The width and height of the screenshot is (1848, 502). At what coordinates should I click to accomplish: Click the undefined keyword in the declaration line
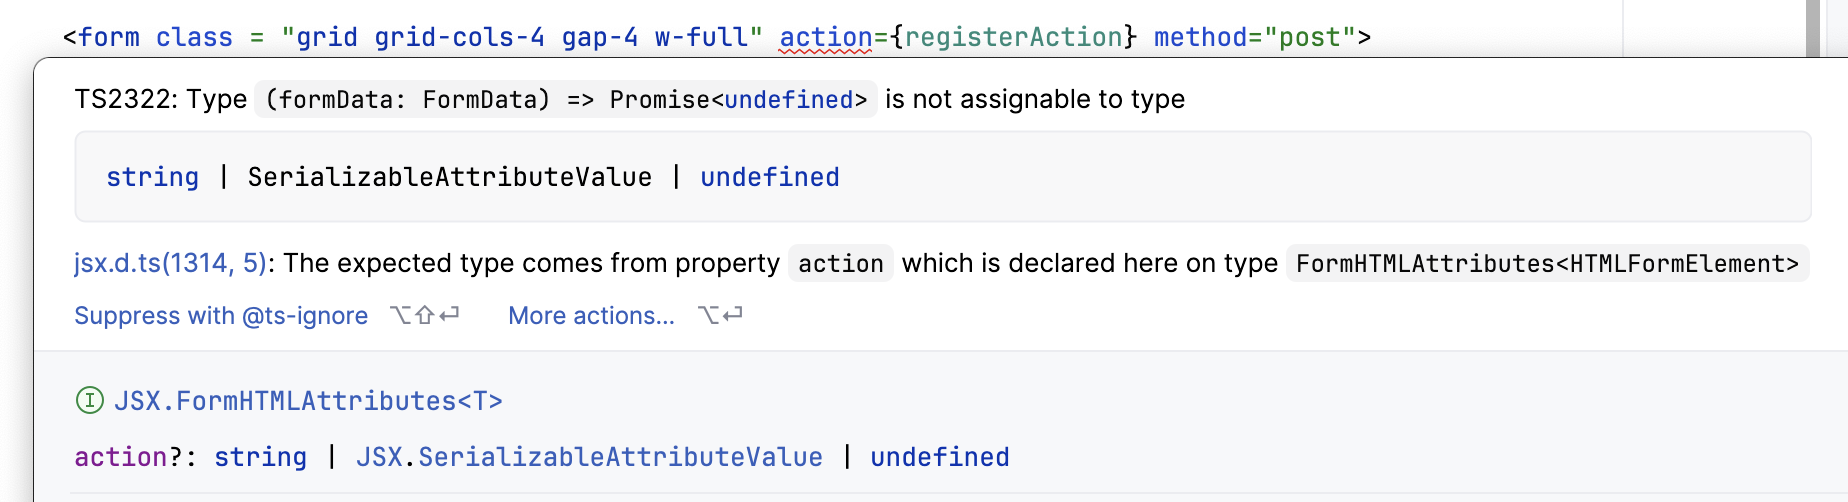[x=939, y=457]
